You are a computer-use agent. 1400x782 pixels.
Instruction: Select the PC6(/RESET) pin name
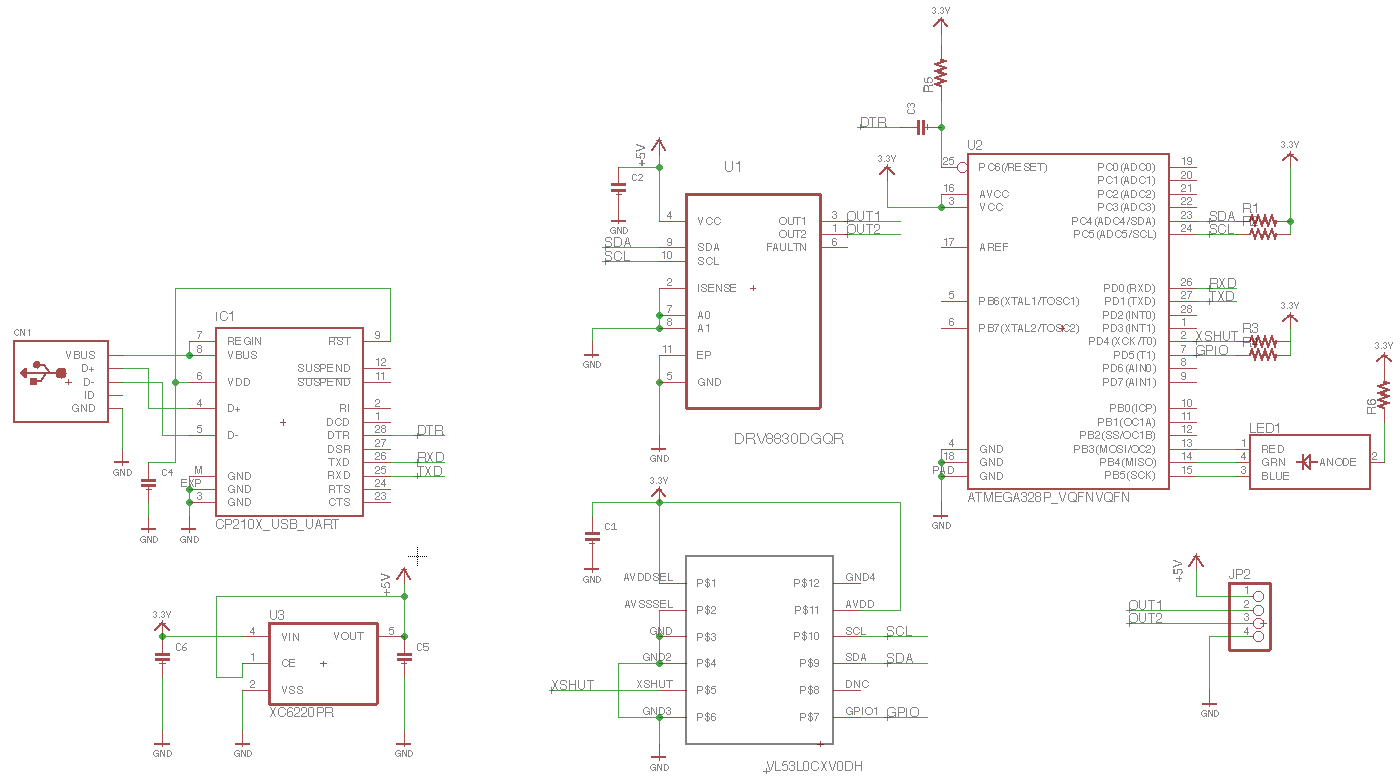coord(1013,167)
